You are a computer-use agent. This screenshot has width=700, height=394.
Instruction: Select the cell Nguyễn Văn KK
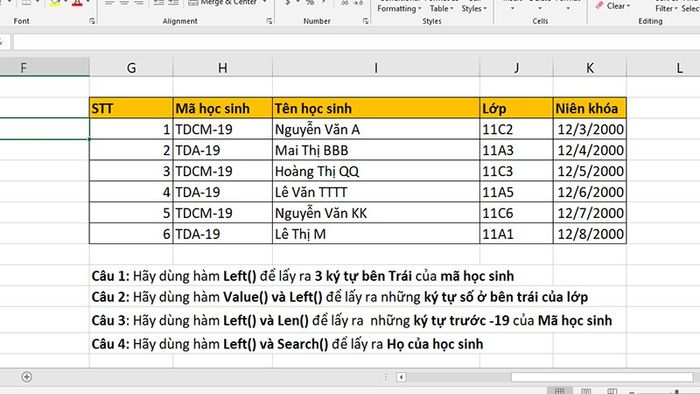pos(376,213)
